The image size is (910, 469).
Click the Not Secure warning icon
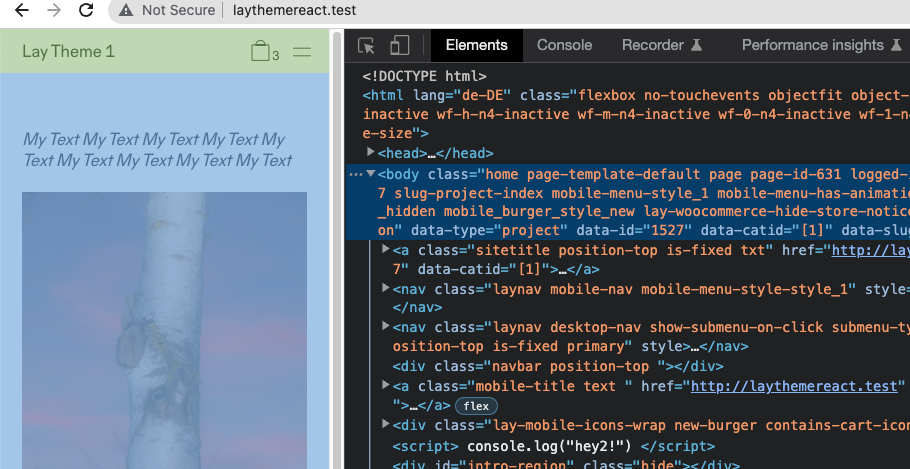[125, 11]
